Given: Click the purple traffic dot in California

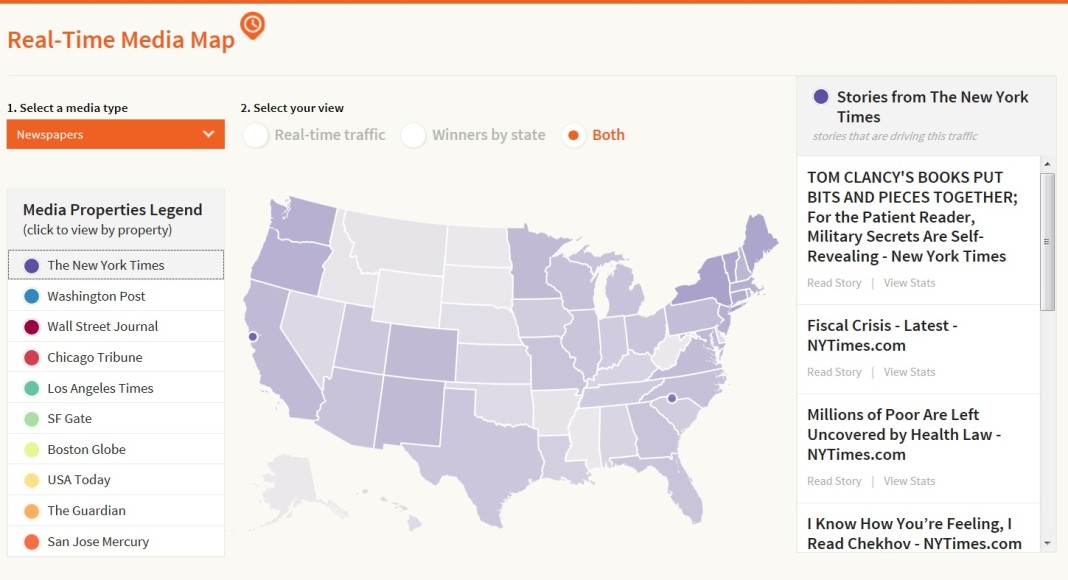Looking at the screenshot, I should click(x=253, y=337).
